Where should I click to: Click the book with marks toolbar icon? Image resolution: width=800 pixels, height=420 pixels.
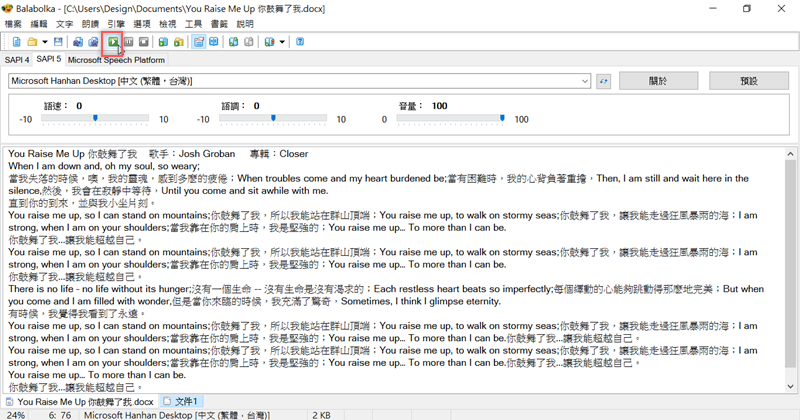pyautogui.click(x=269, y=42)
